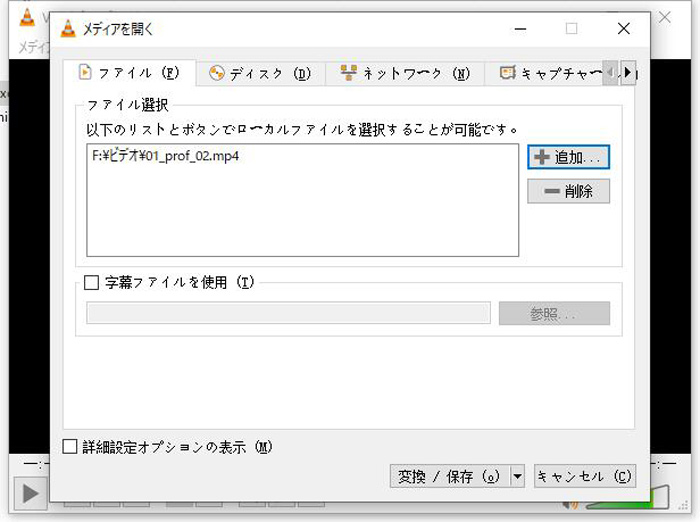The height and width of the screenshot is (522, 700).
Task: Click the subtitle file path input field
Action: click(x=288, y=313)
